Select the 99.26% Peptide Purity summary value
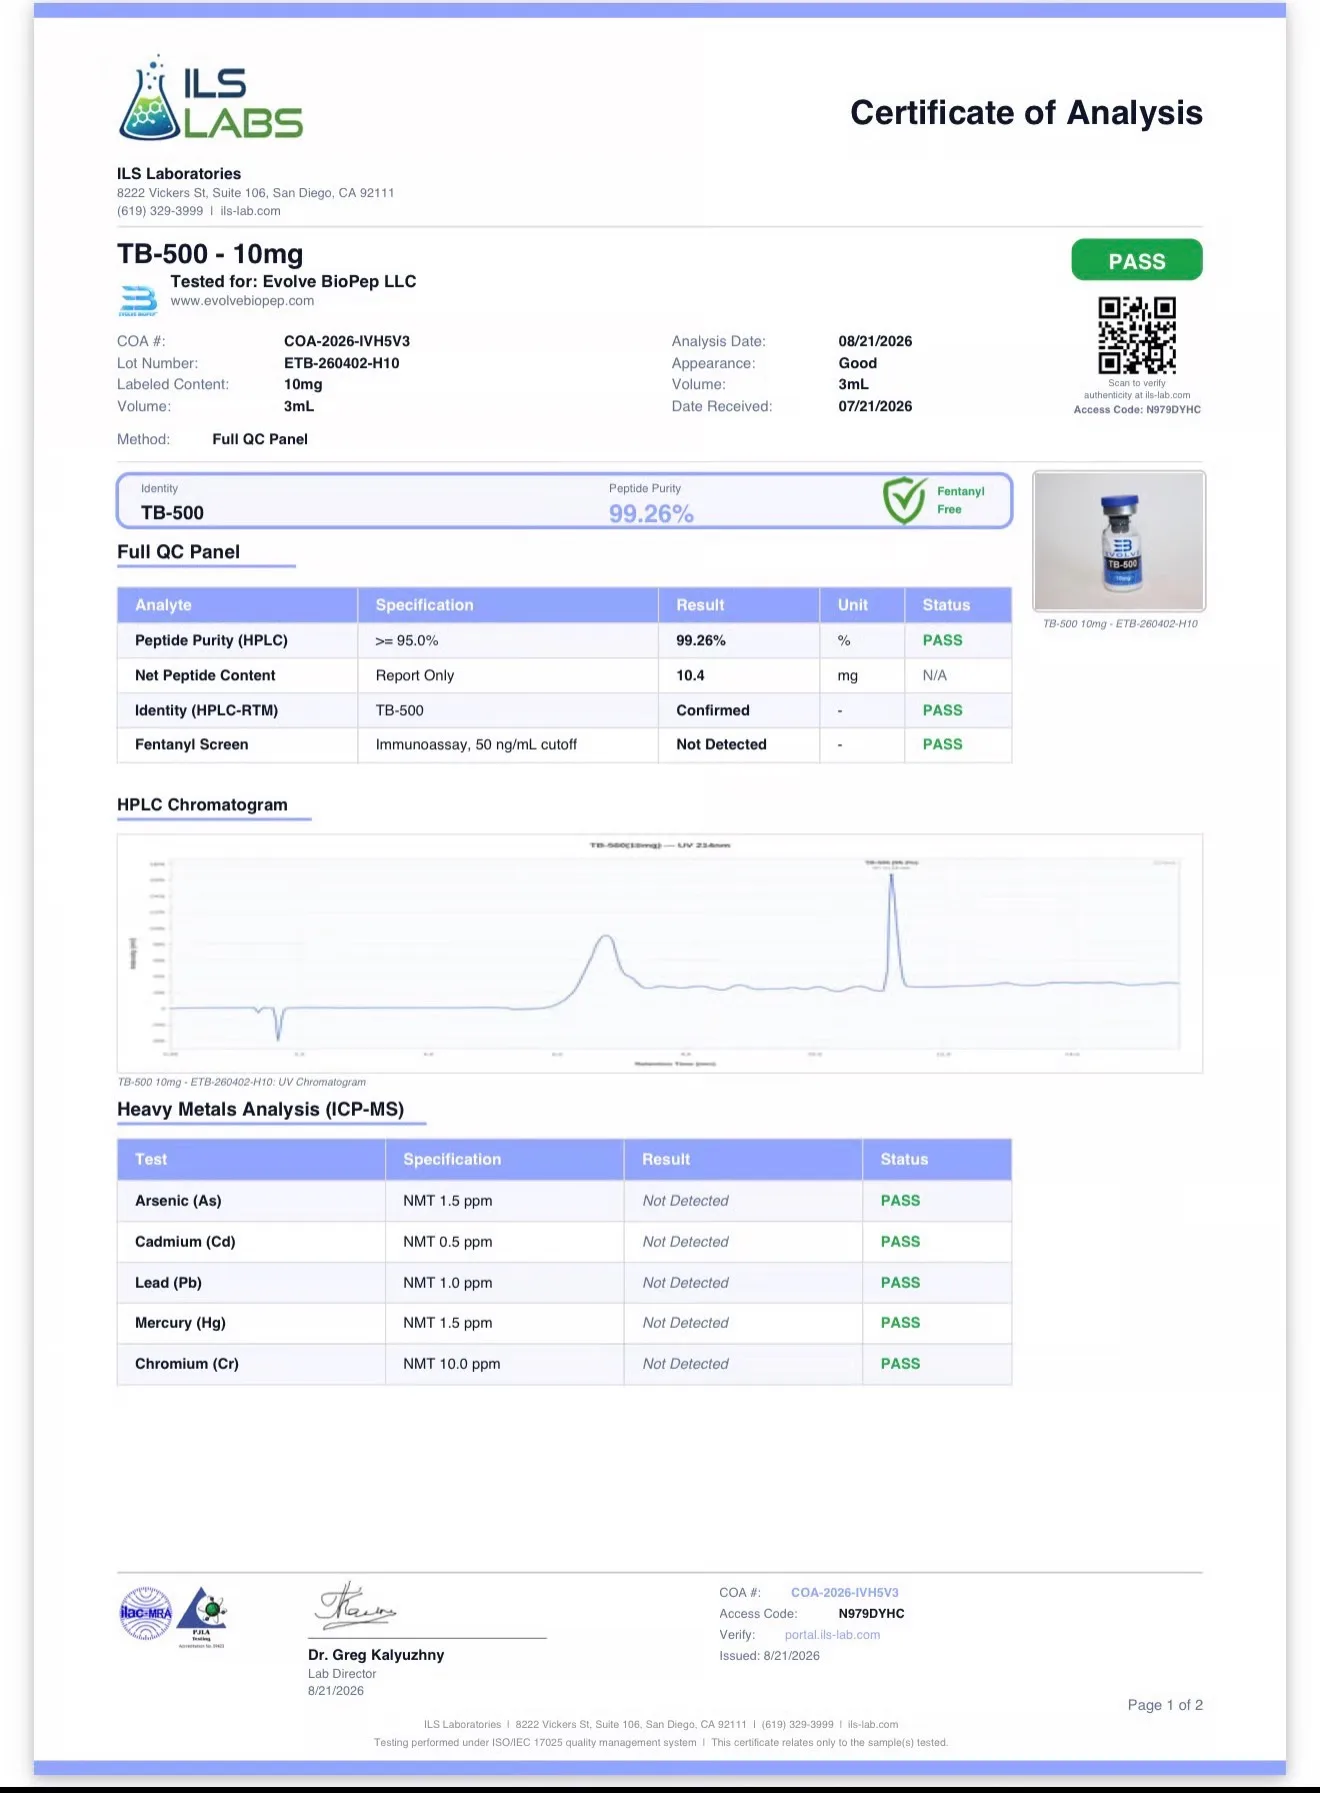The width and height of the screenshot is (1320, 1793). pos(651,514)
